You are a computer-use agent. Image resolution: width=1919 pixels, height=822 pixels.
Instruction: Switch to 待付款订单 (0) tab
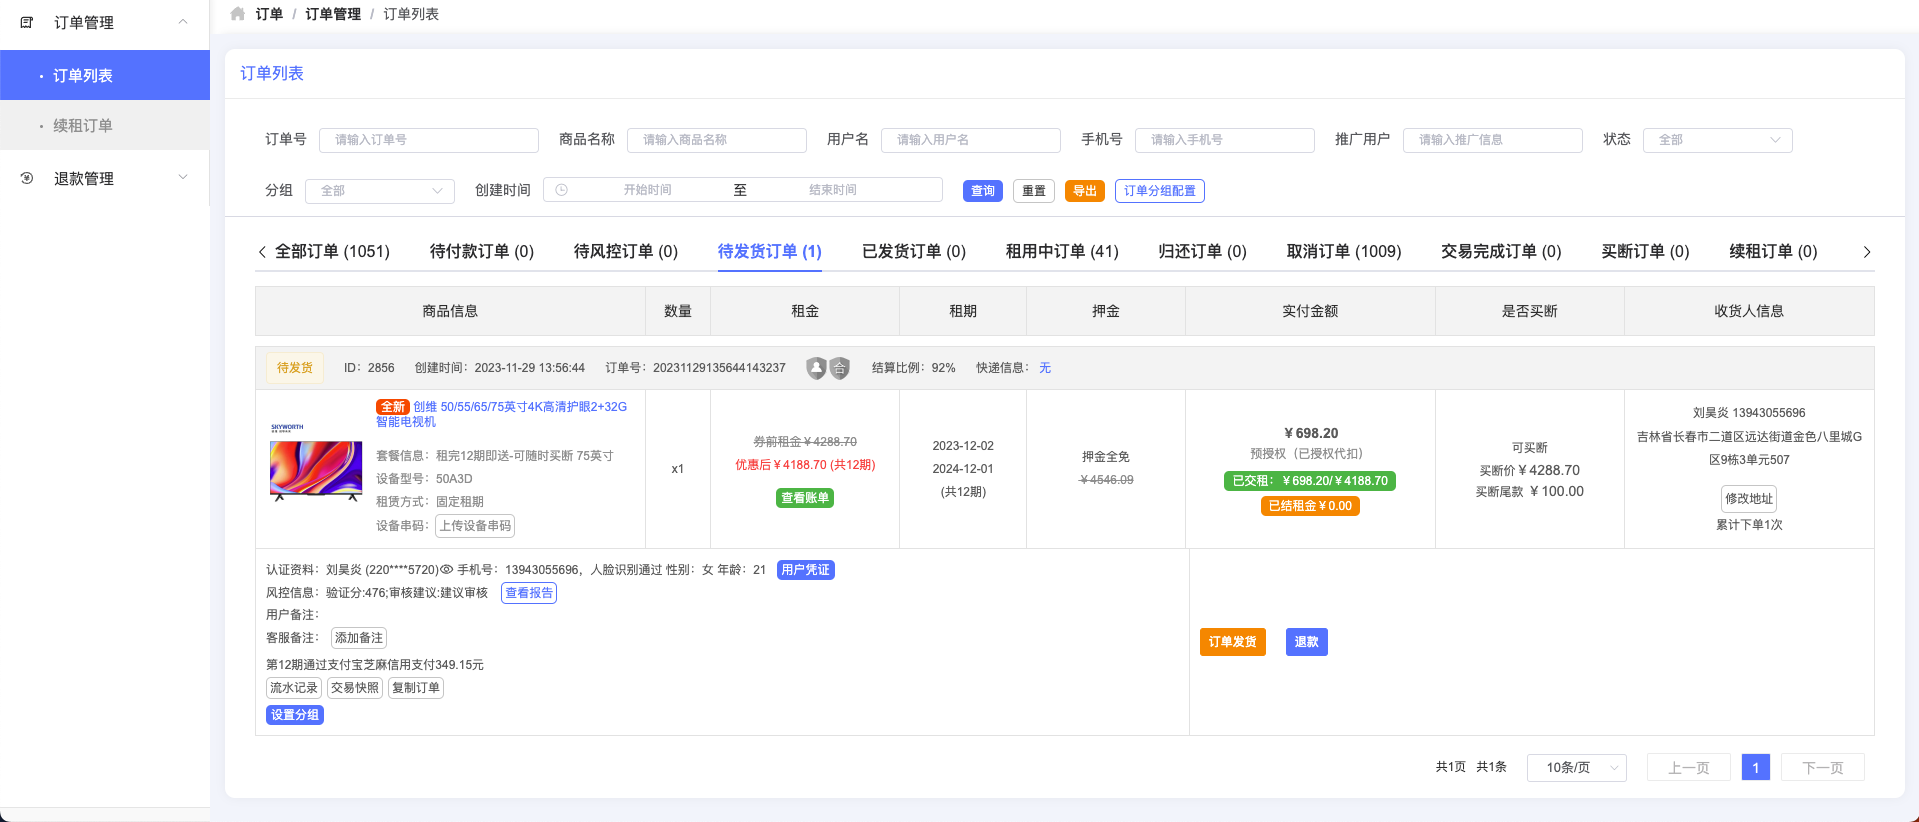pyautogui.click(x=482, y=252)
